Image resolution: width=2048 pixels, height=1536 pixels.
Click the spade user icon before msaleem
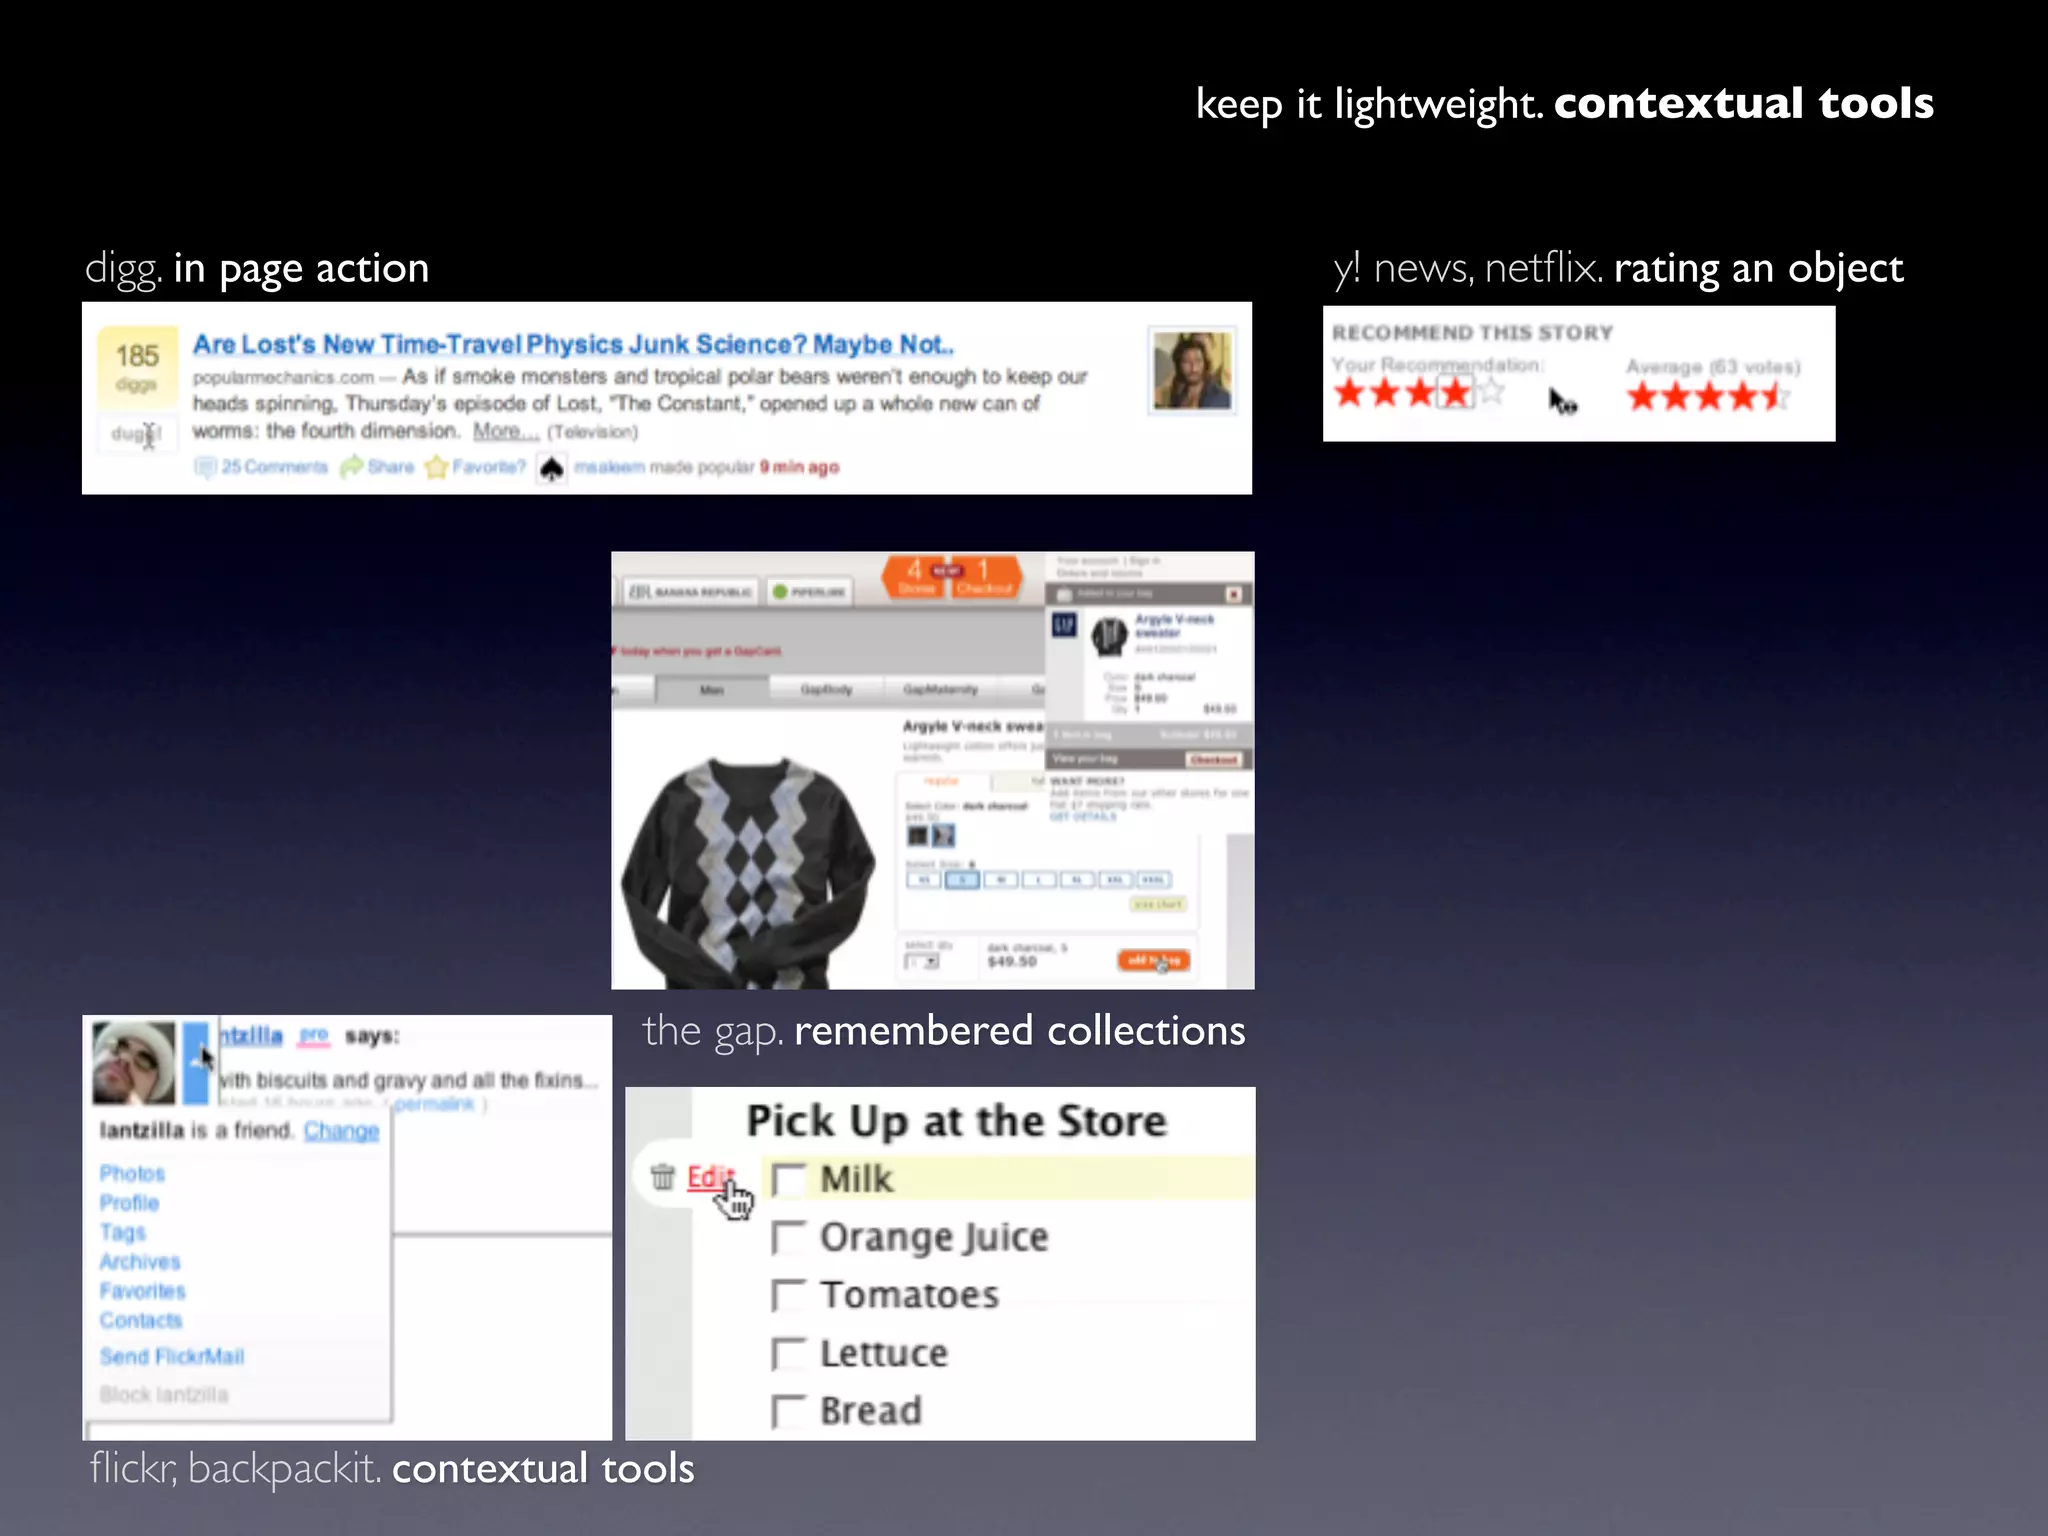point(551,468)
